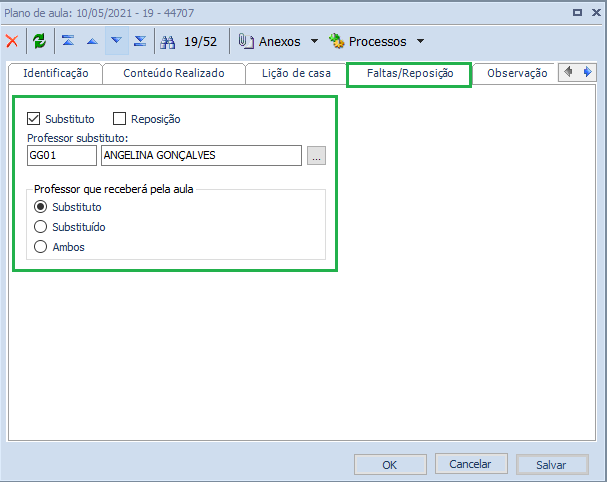Select the Substituído radio option

41,226
